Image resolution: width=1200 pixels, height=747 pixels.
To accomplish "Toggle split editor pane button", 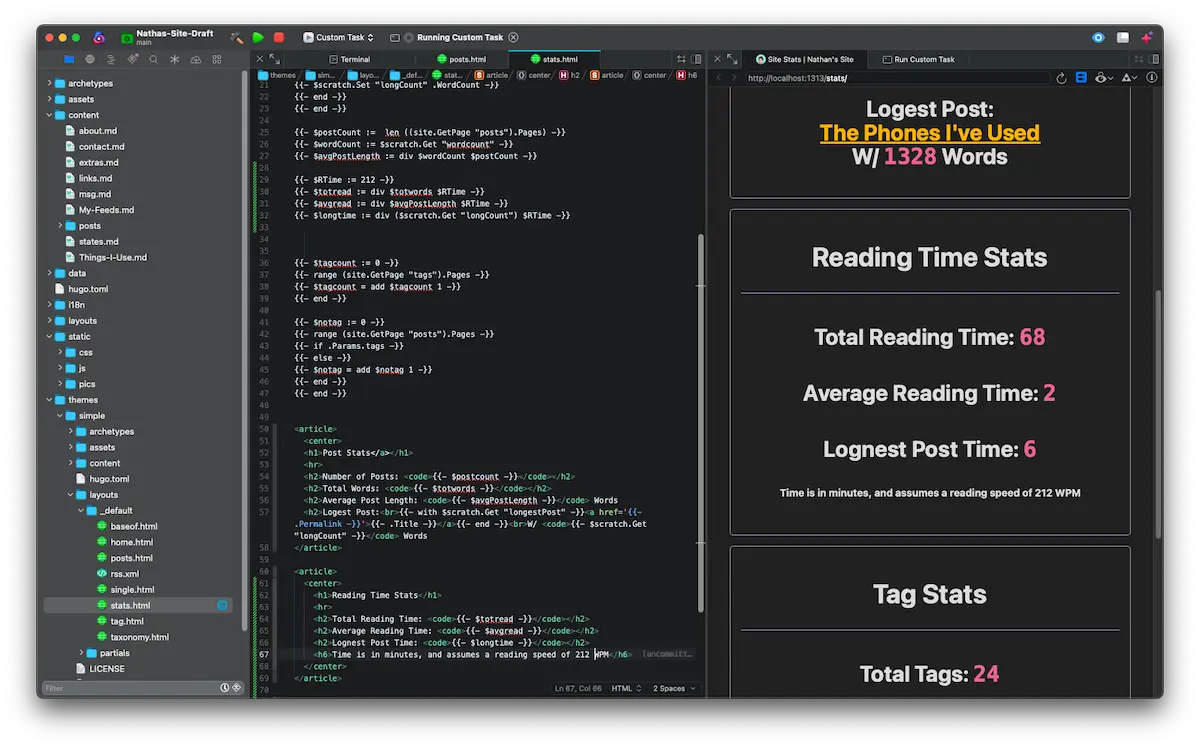I will 697,59.
